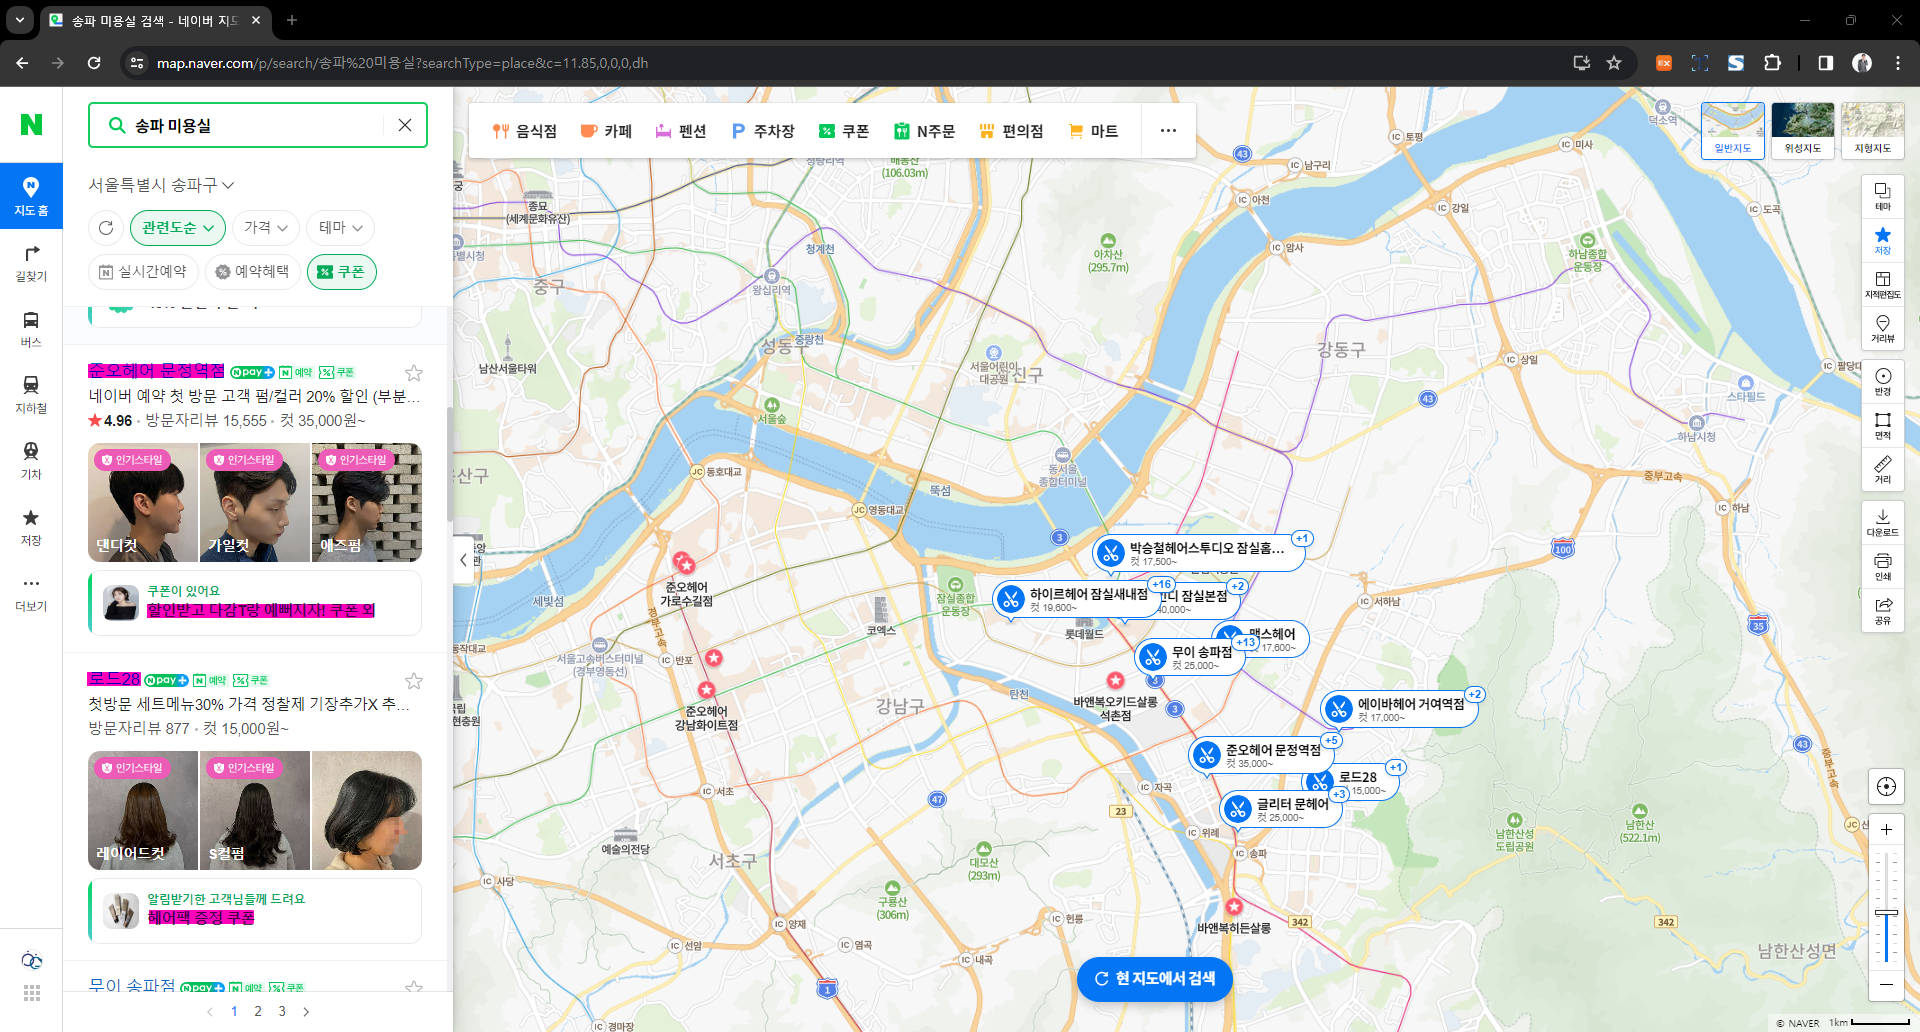
Task: Bookmark 준오헤어 문정역점 with its star
Action: [414, 373]
